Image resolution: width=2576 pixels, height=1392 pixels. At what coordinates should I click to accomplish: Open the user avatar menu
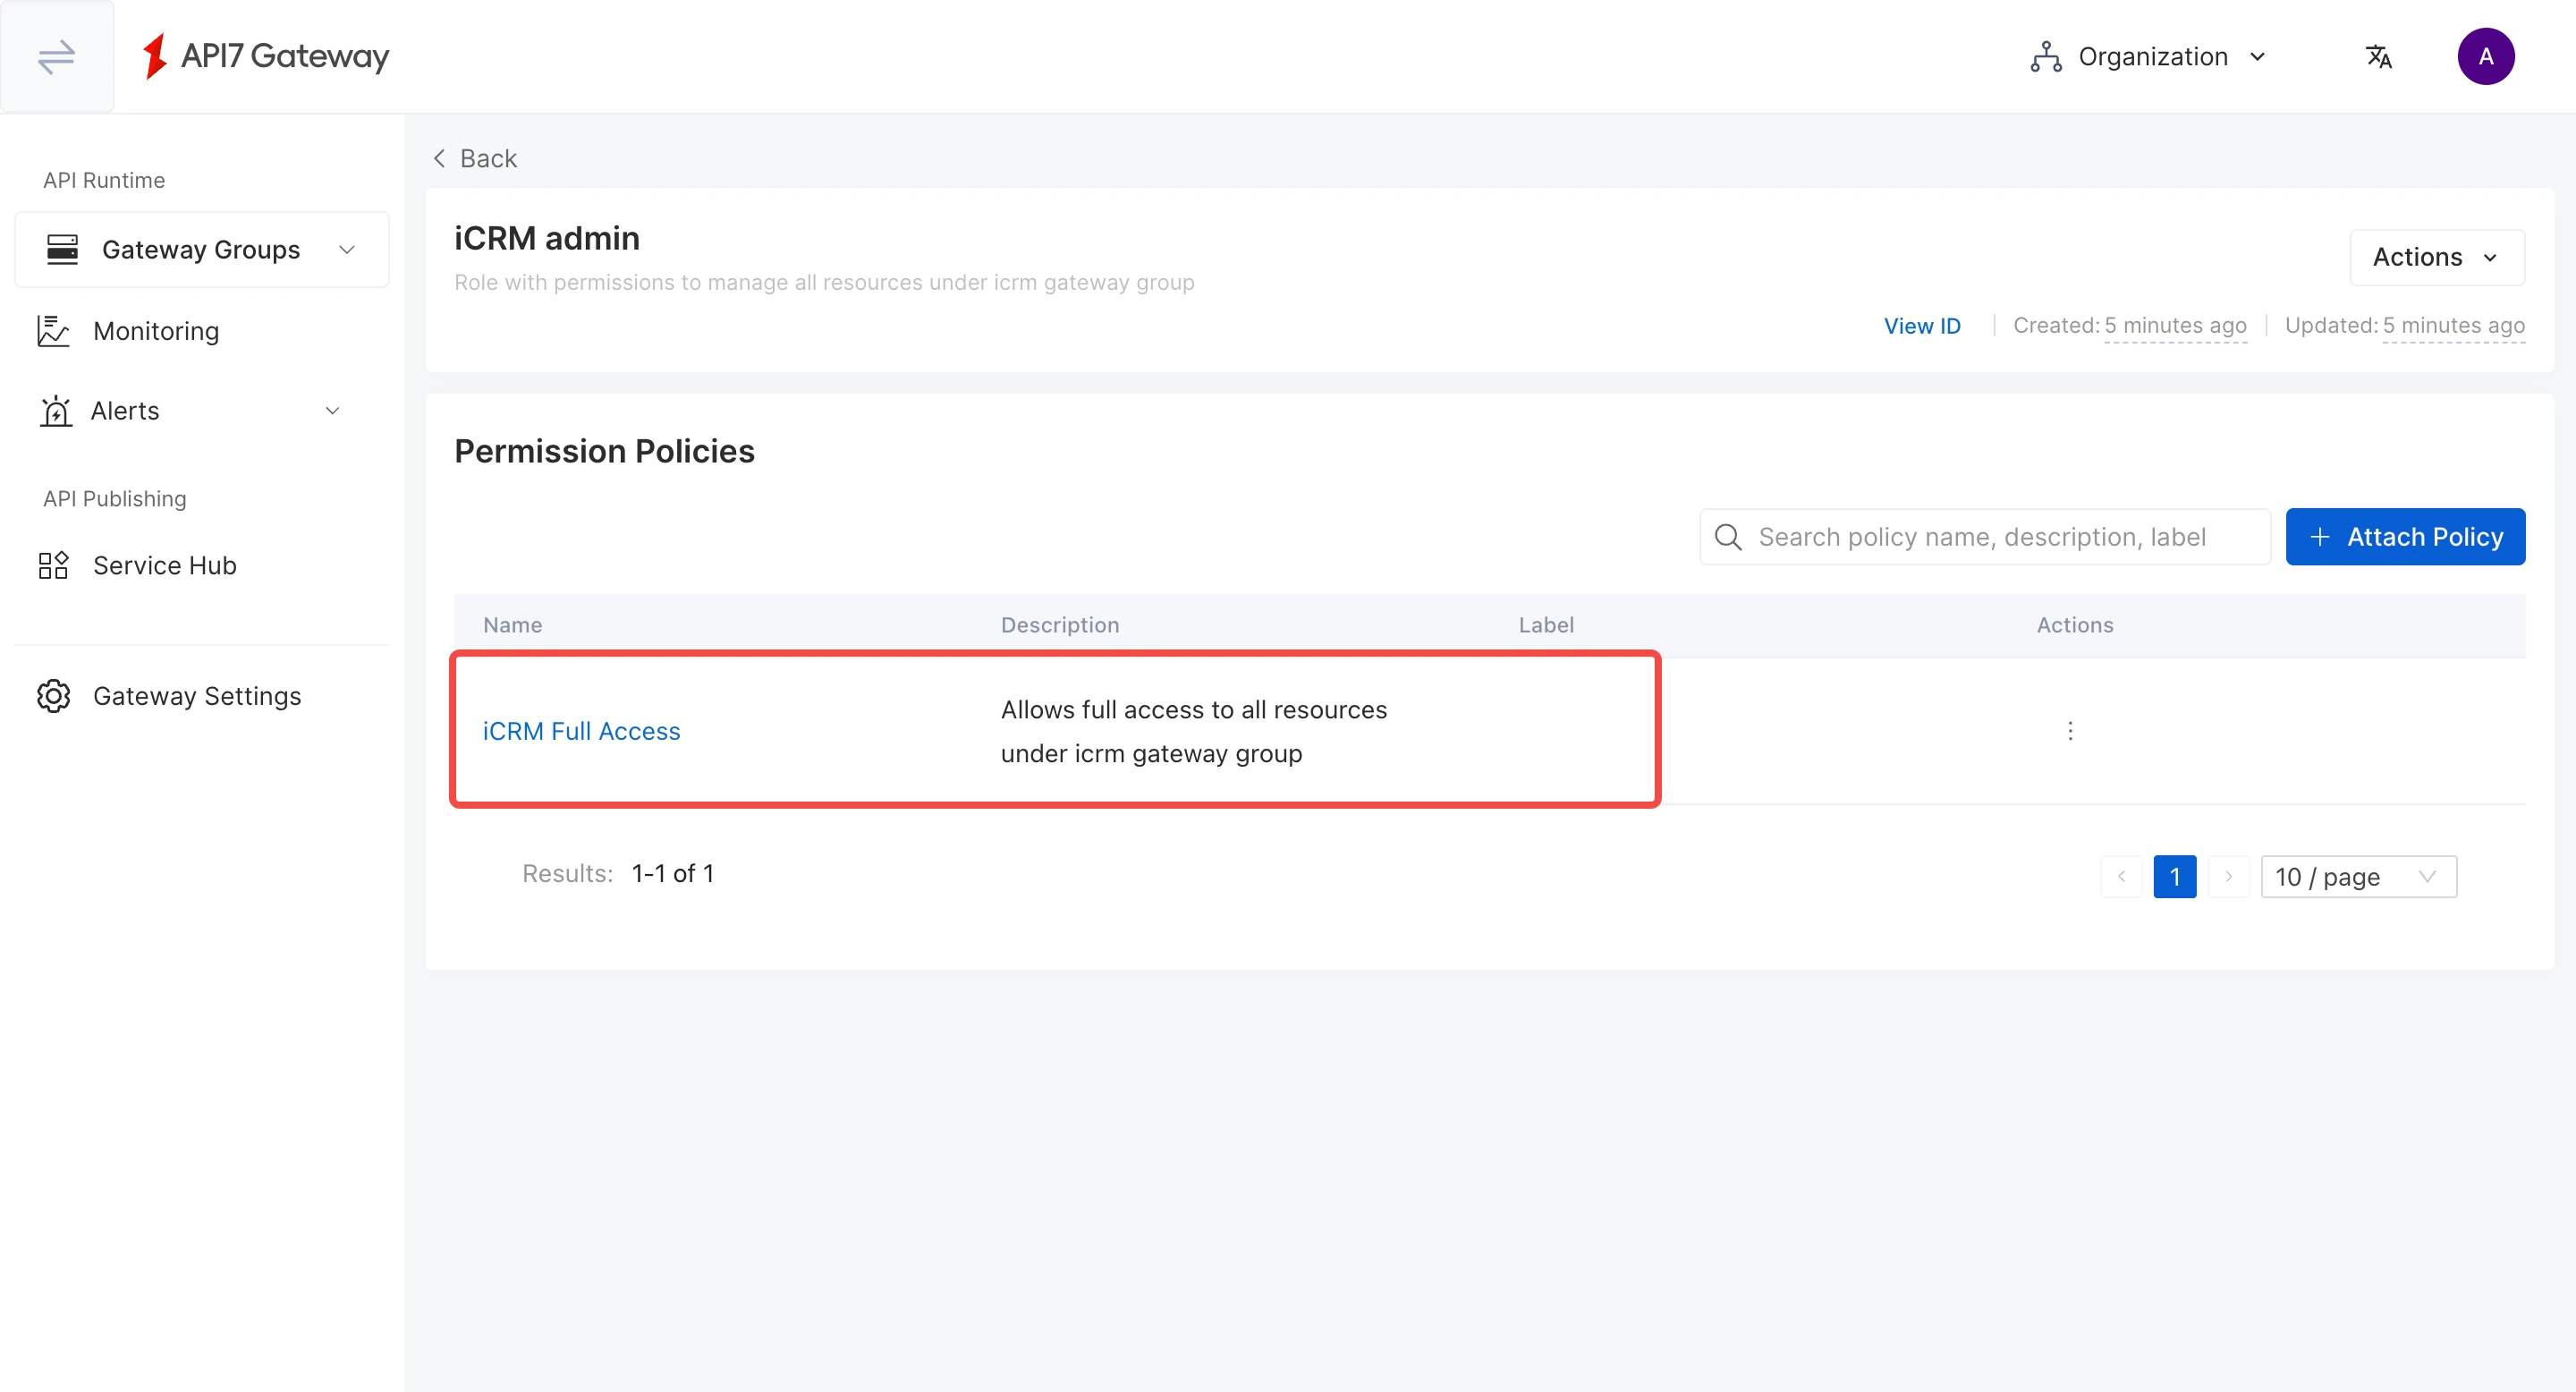coord(2485,56)
